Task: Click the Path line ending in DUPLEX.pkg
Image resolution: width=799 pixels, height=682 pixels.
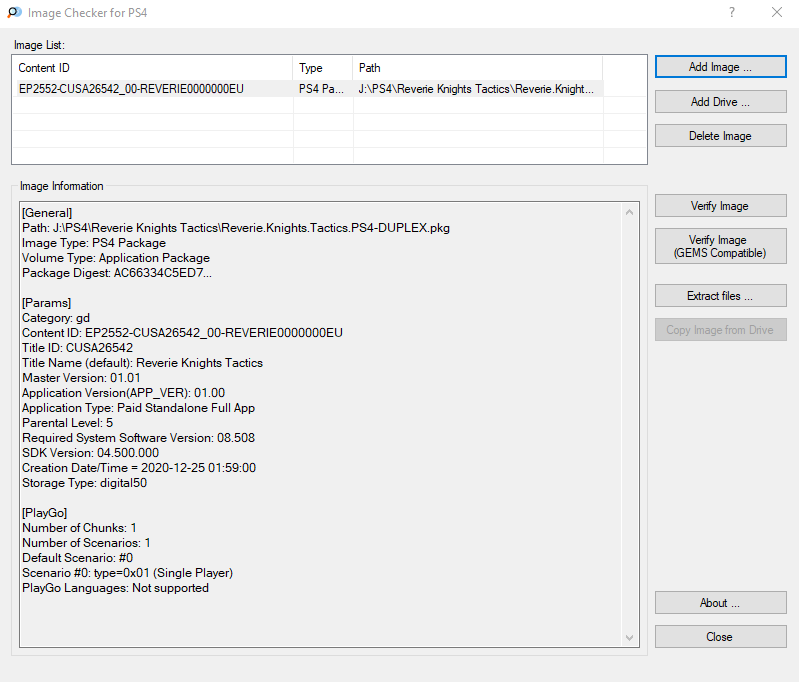Action: point(236,228)
